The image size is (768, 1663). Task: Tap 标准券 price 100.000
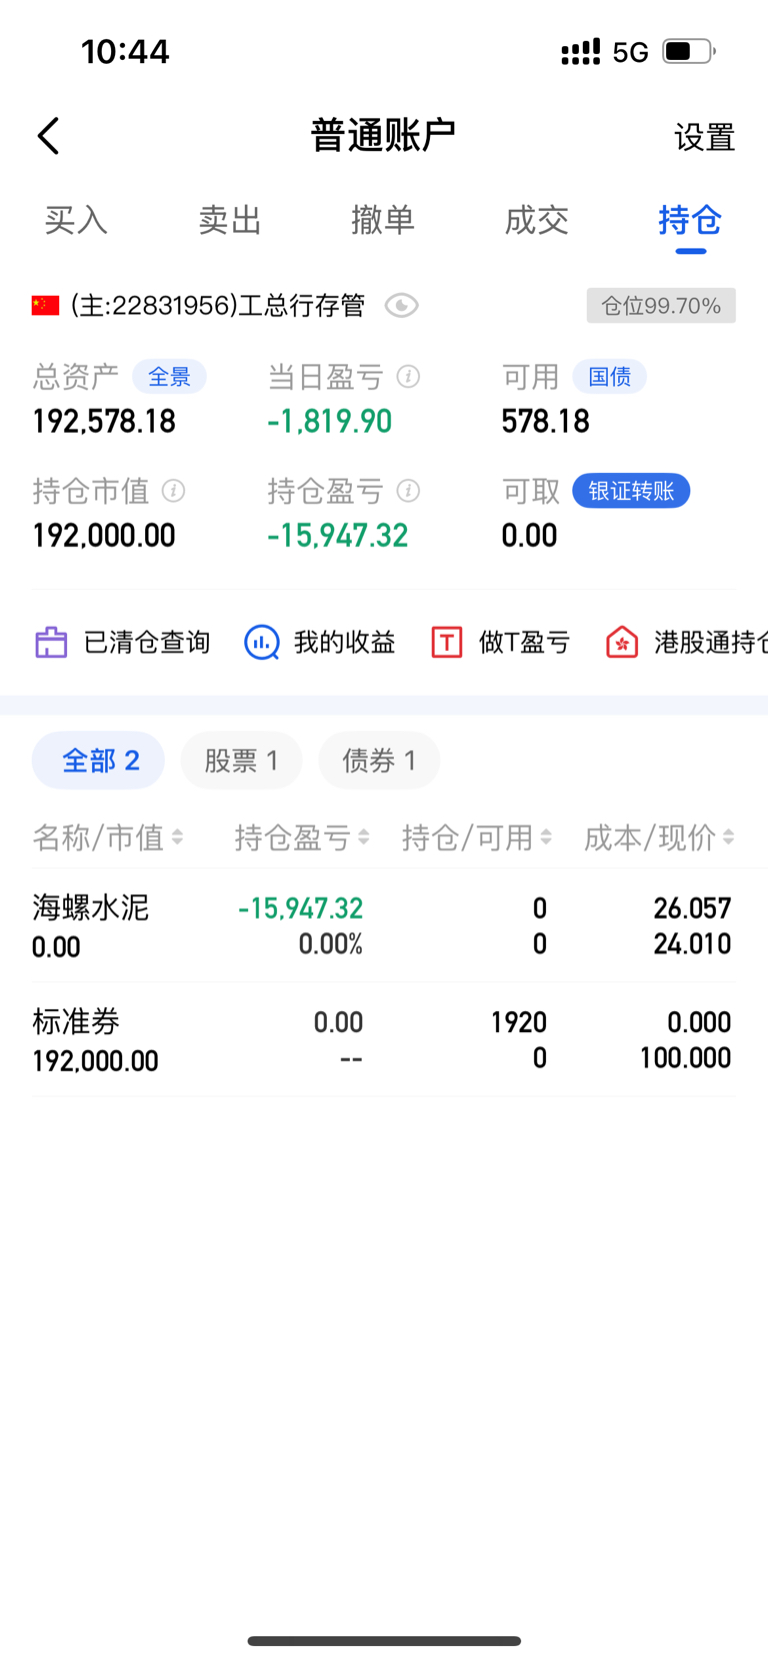pos(685,1057)
